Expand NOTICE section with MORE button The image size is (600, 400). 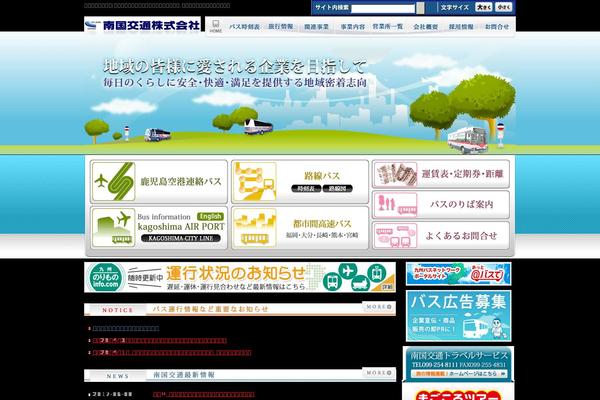click(377, 307)
